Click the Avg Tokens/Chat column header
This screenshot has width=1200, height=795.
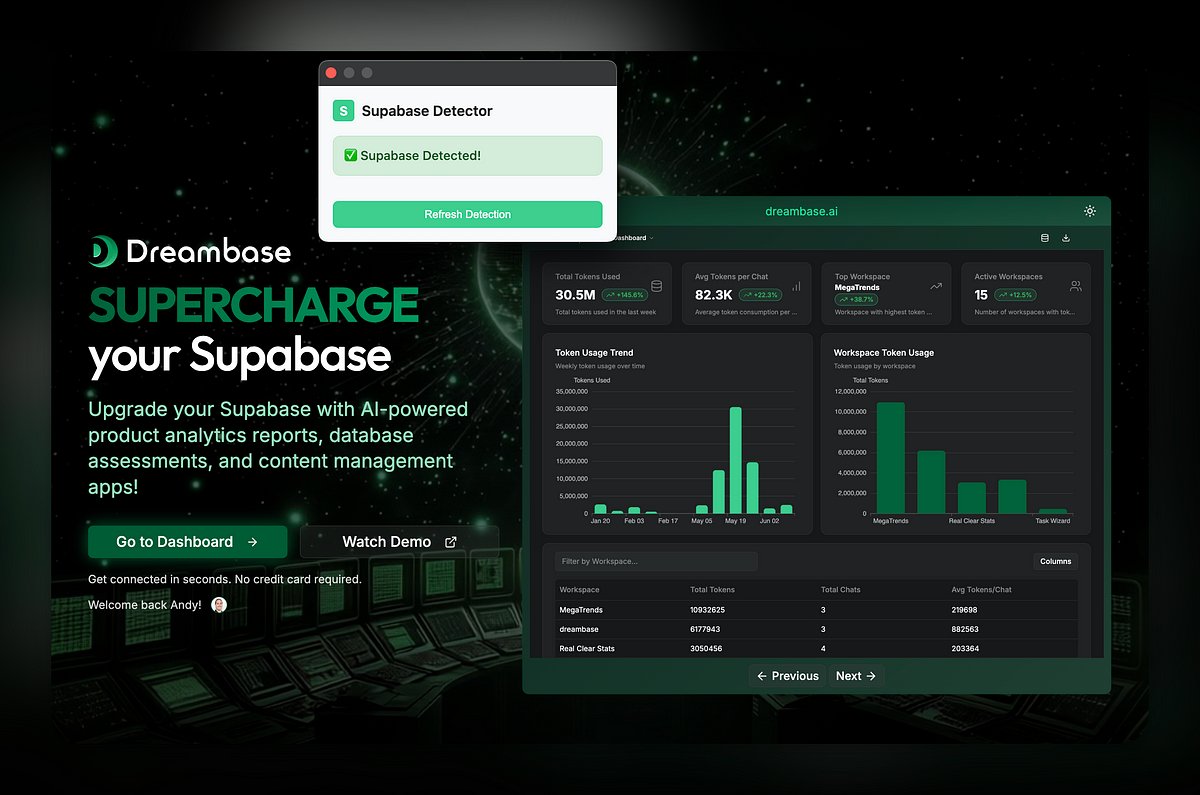point(982,590)
